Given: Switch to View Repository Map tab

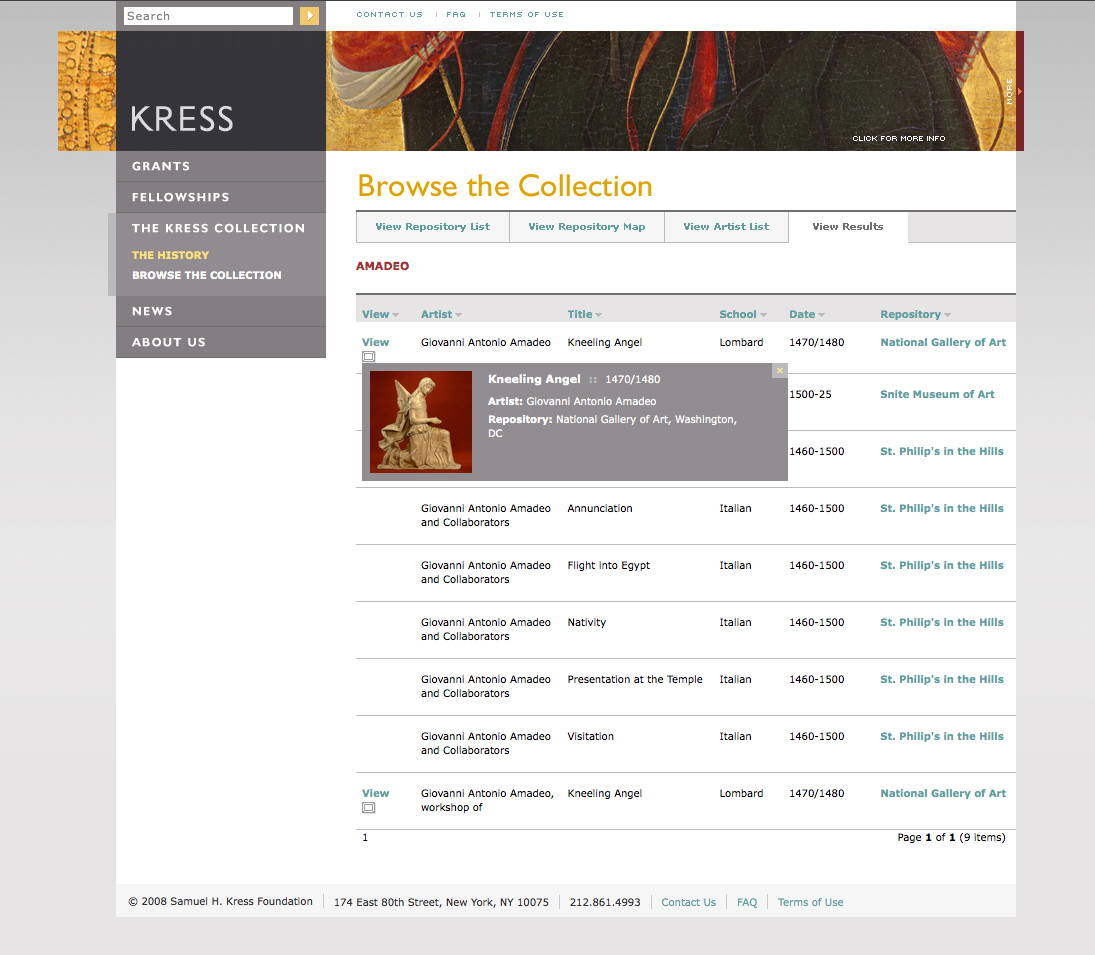Looking at the screenshot, I should click(587, 227).
